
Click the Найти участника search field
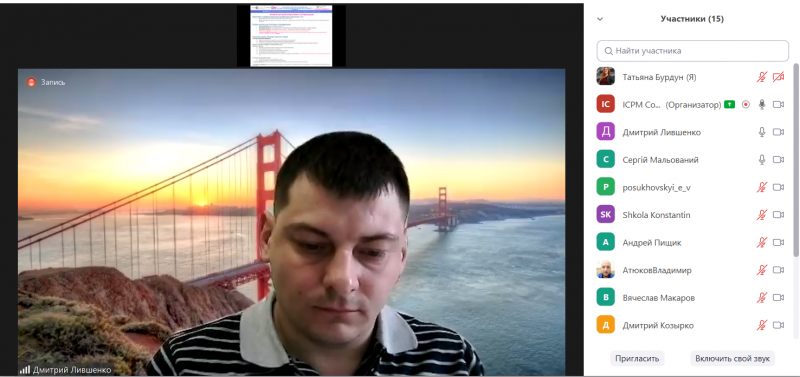pyautogui.click(x=692, y=51)
